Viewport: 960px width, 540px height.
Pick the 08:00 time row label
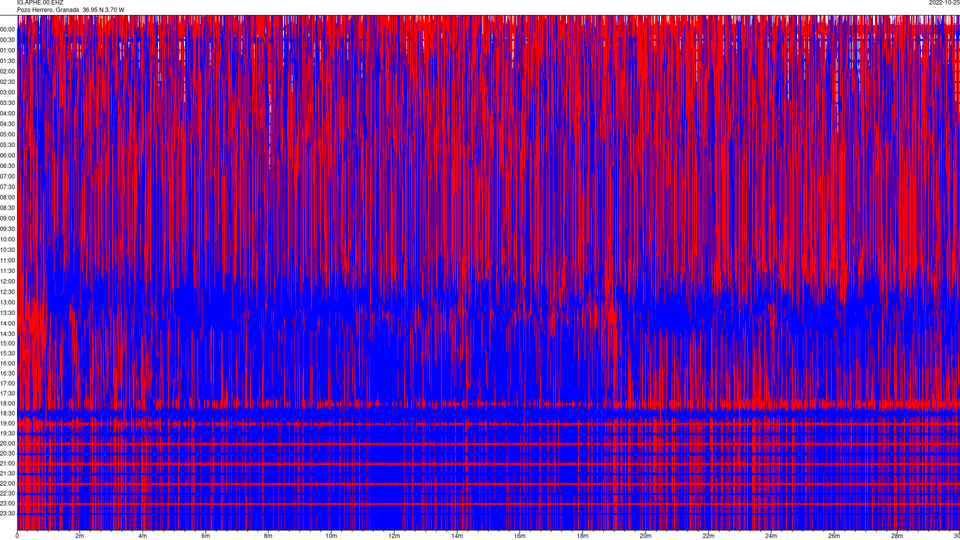[7, 197]
